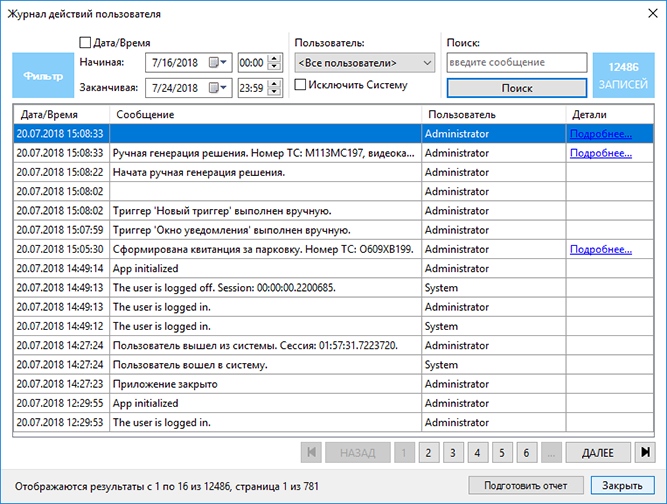Viewport: 667px width, 504px height.
Task: Go to page 3 in pagination
Action: 453,452
